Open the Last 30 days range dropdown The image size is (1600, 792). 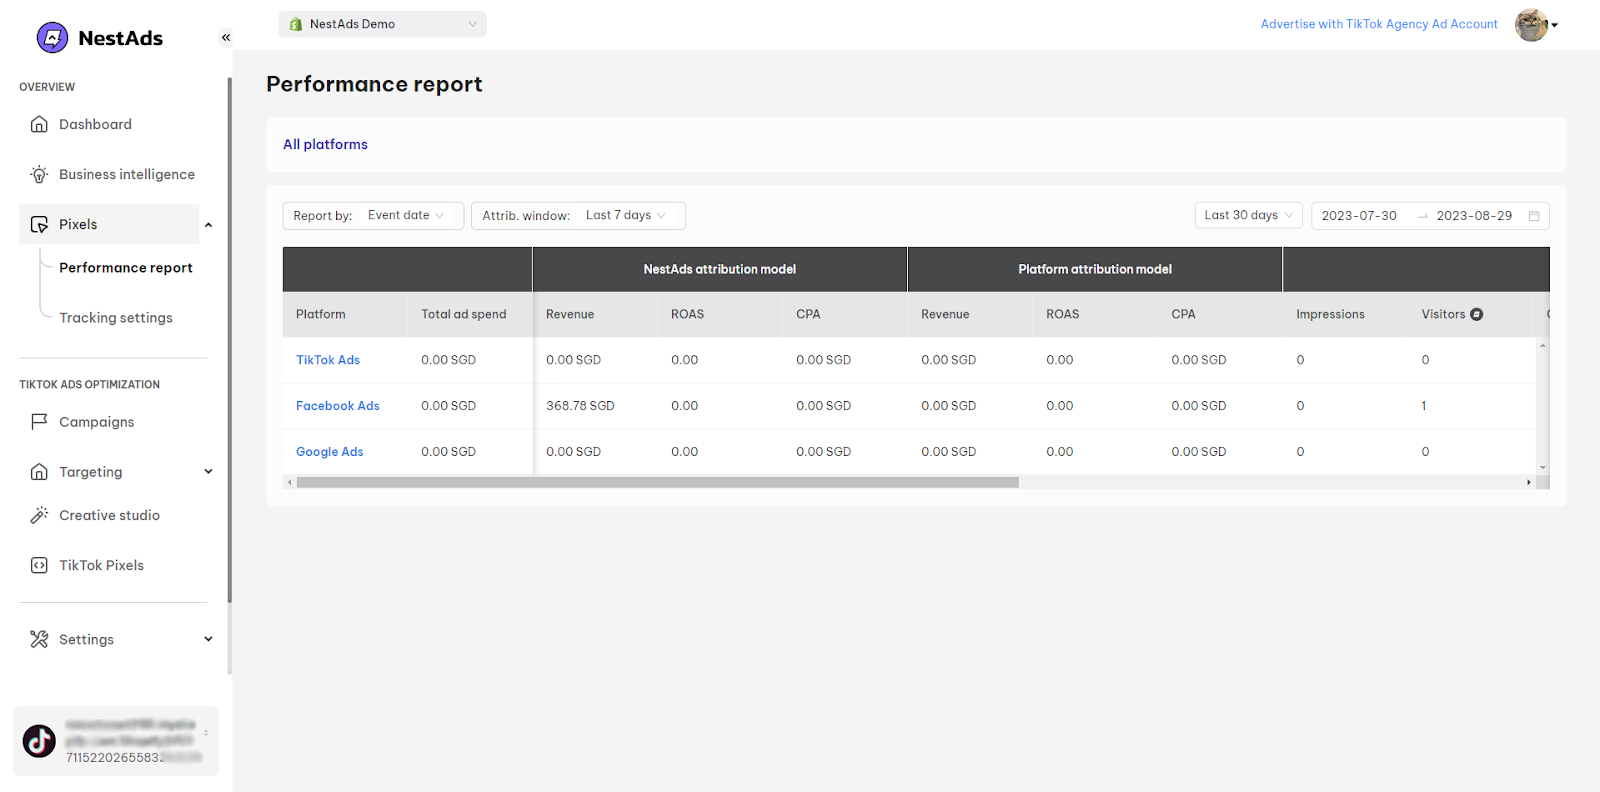1248,215
